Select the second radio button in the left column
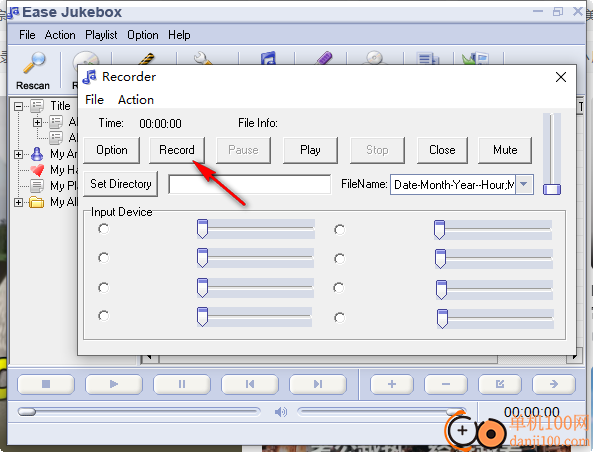This screenshot has width=593, height=452. [x=104, y=258]
